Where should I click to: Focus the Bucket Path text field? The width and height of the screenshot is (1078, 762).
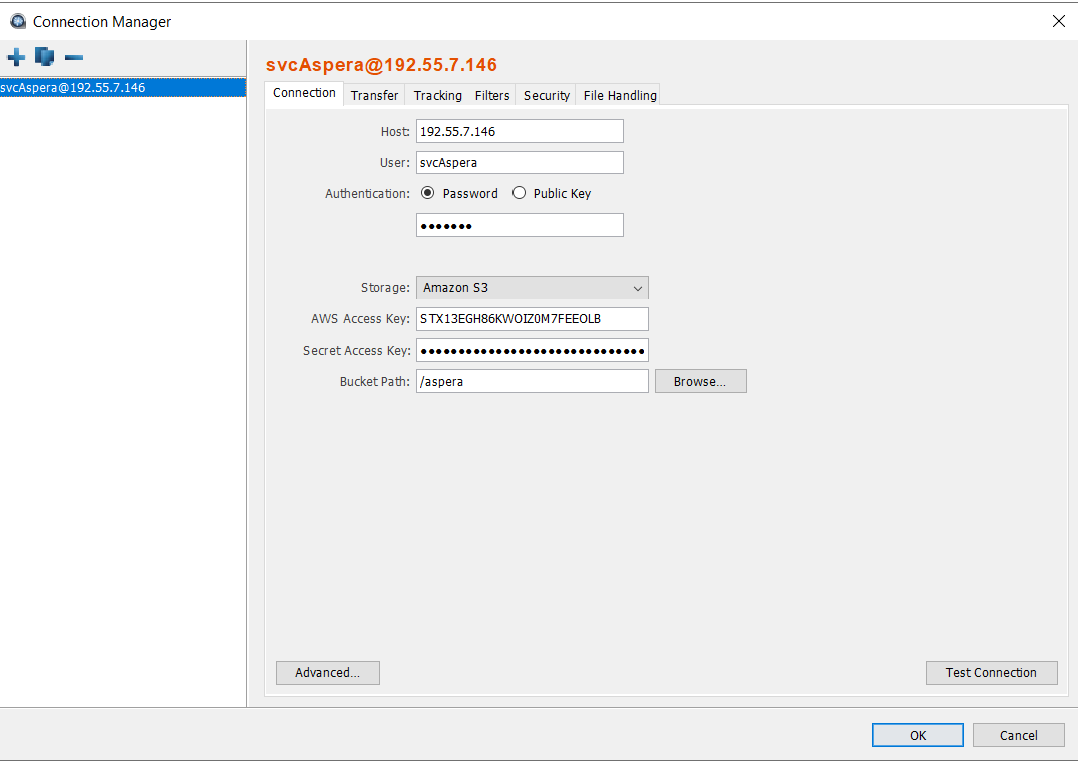[x=532, y=381]
